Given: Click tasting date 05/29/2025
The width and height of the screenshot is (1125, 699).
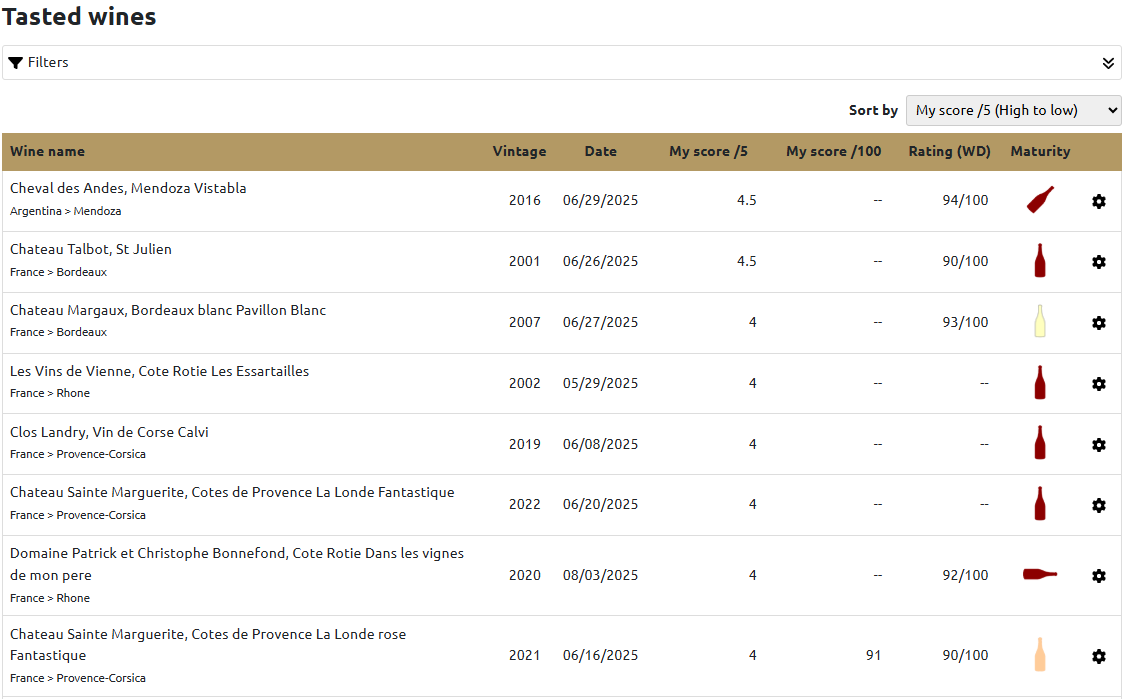Looking at the screenshot, I should (x=601, y=383).
